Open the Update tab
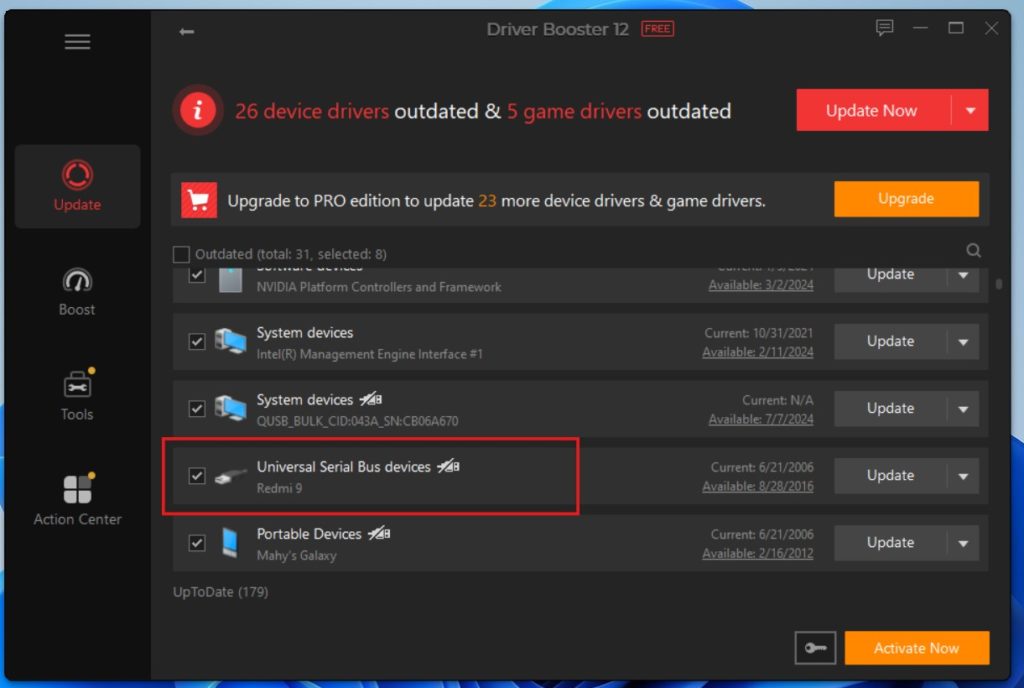The image size is (1024, 688). click(77, 187)
